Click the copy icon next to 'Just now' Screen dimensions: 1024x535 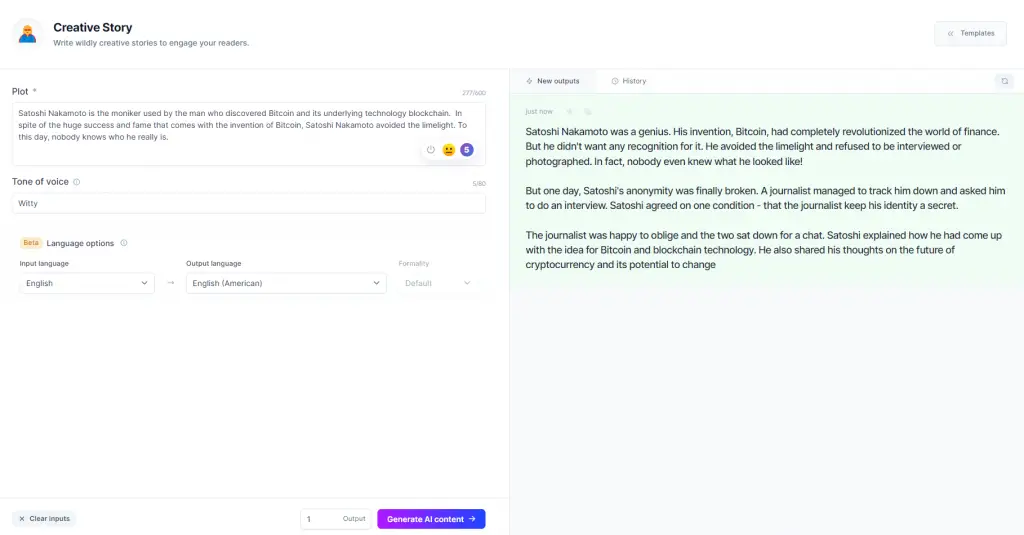point(588,112)
